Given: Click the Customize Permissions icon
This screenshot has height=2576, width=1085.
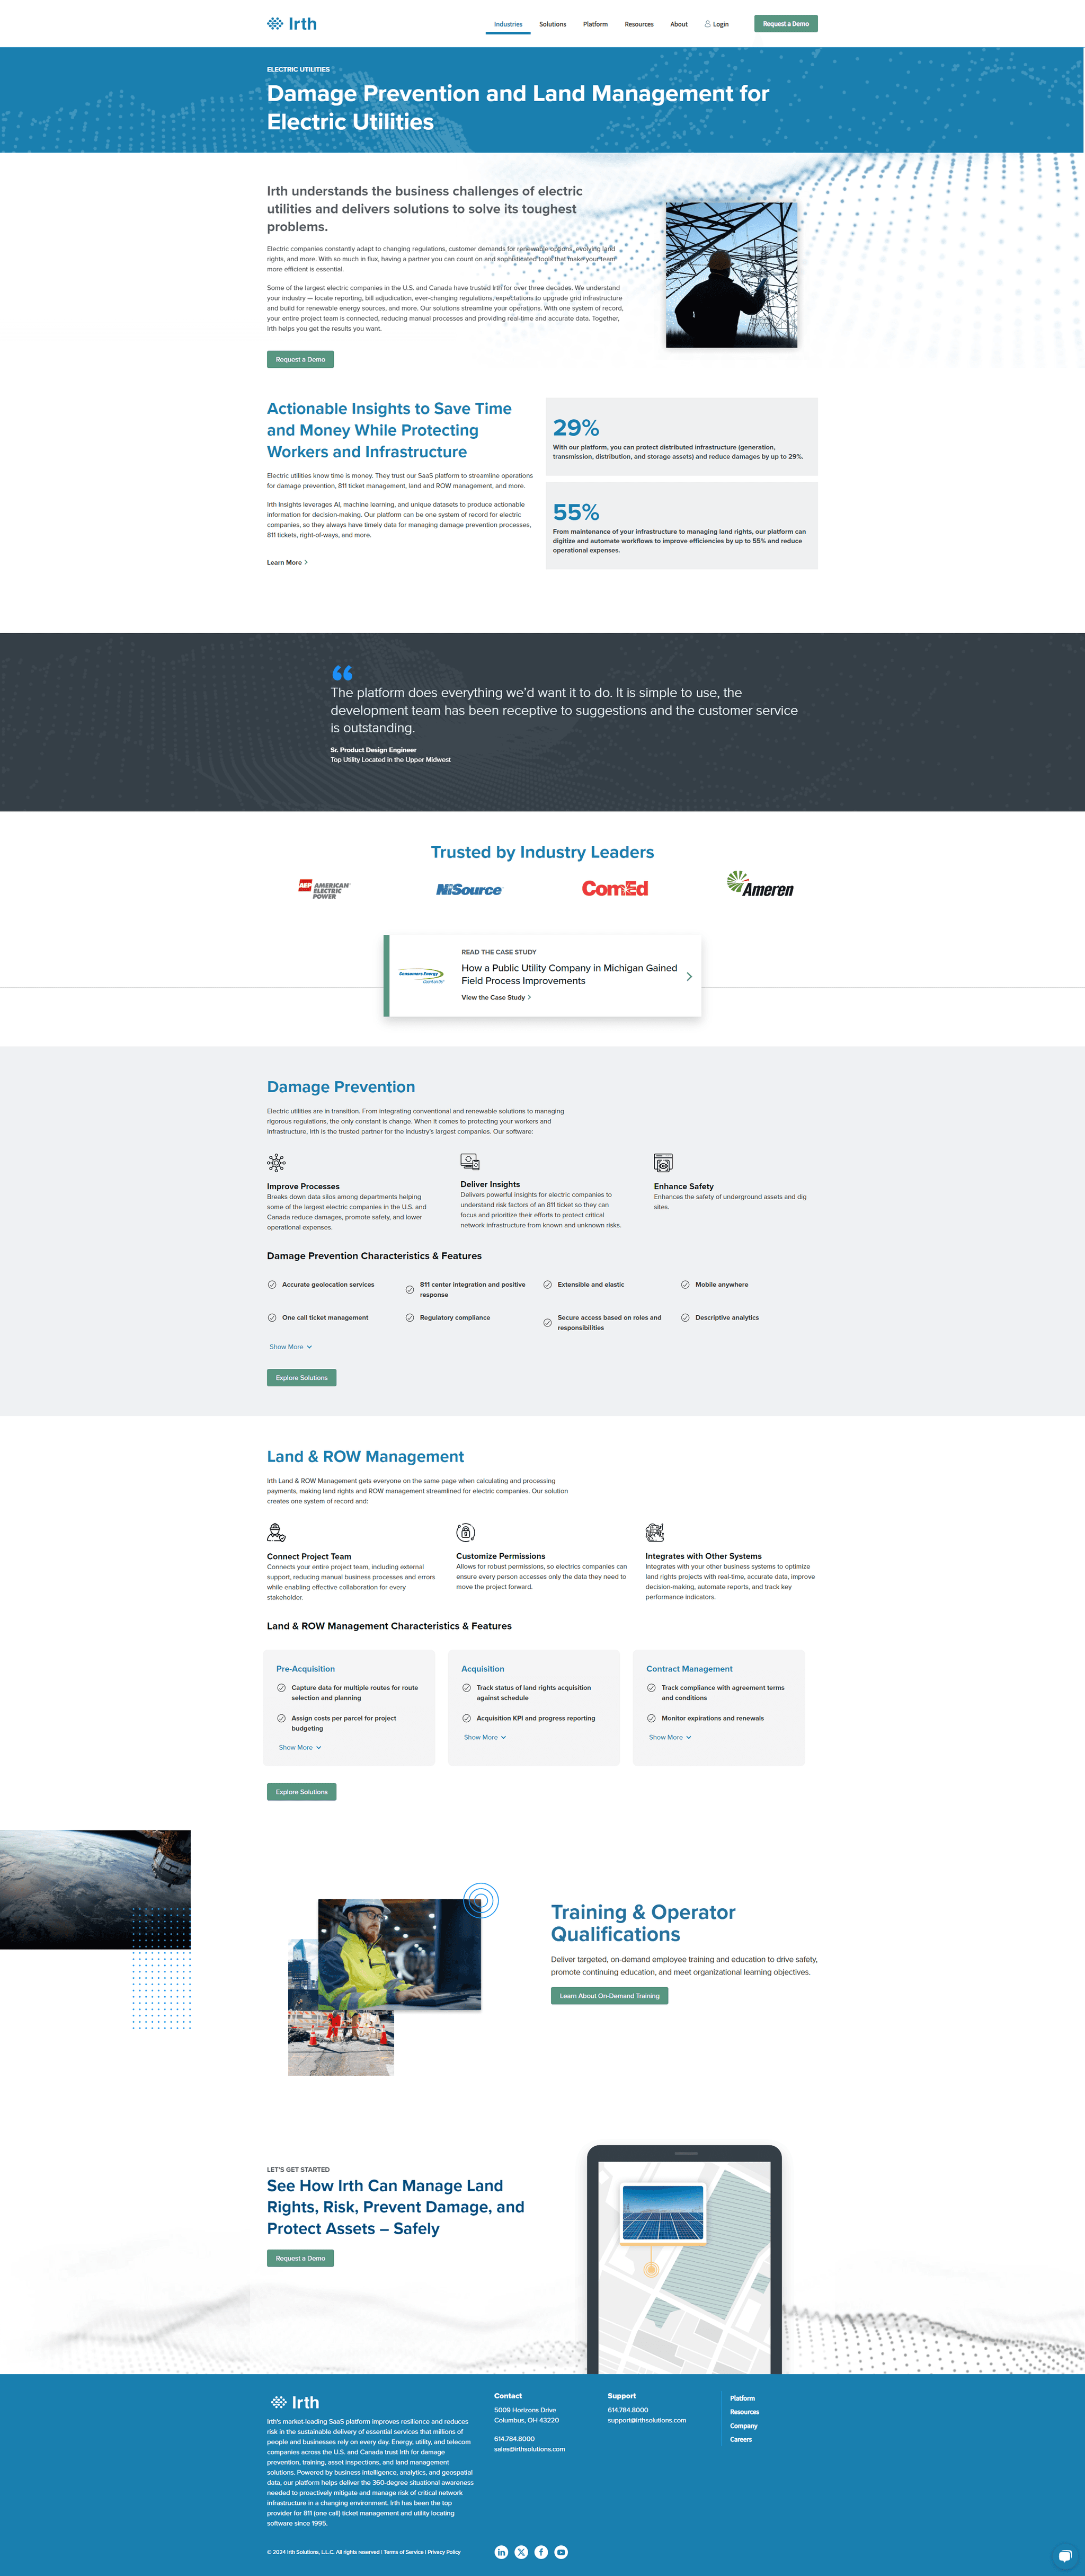Looking at the screenshot, I should pos(466,1532).
